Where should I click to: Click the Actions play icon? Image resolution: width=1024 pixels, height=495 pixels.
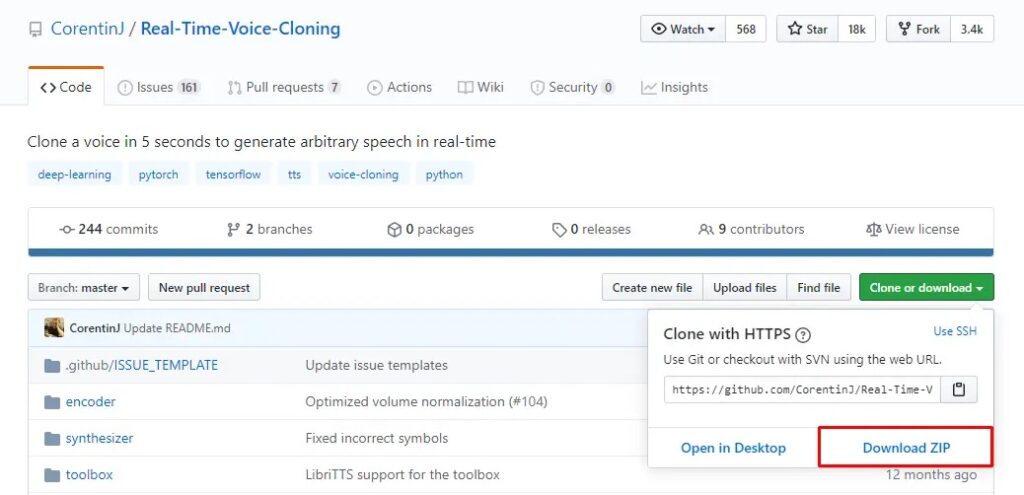click(x=375, y=88)
